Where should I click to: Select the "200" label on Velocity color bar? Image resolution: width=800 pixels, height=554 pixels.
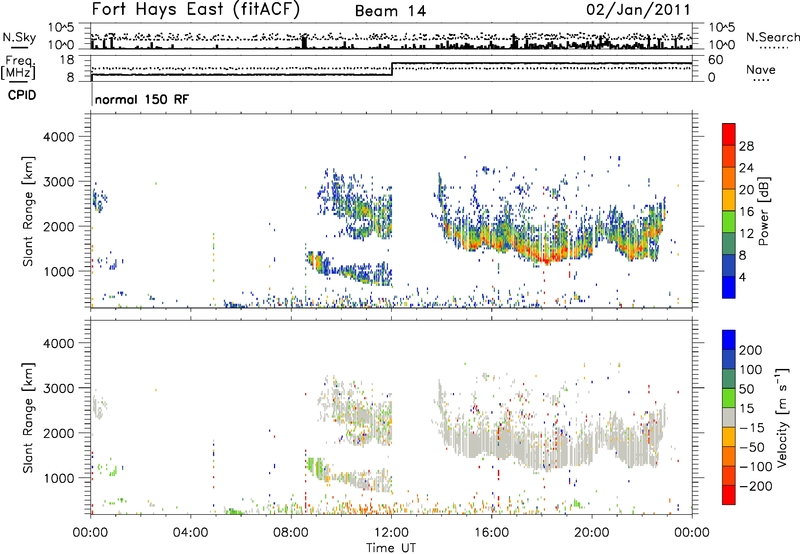coord(750,350)
